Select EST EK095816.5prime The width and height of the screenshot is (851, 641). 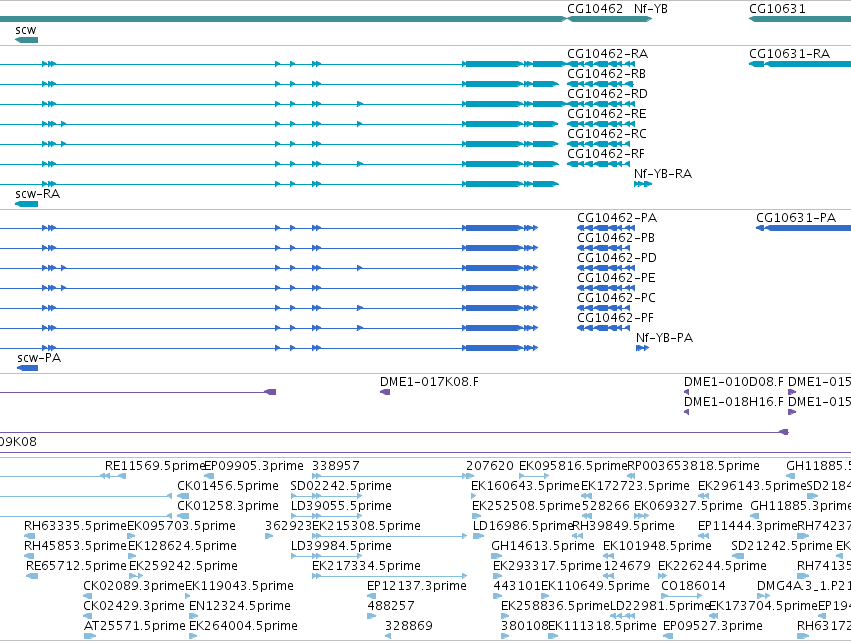[x=573, y=466]
